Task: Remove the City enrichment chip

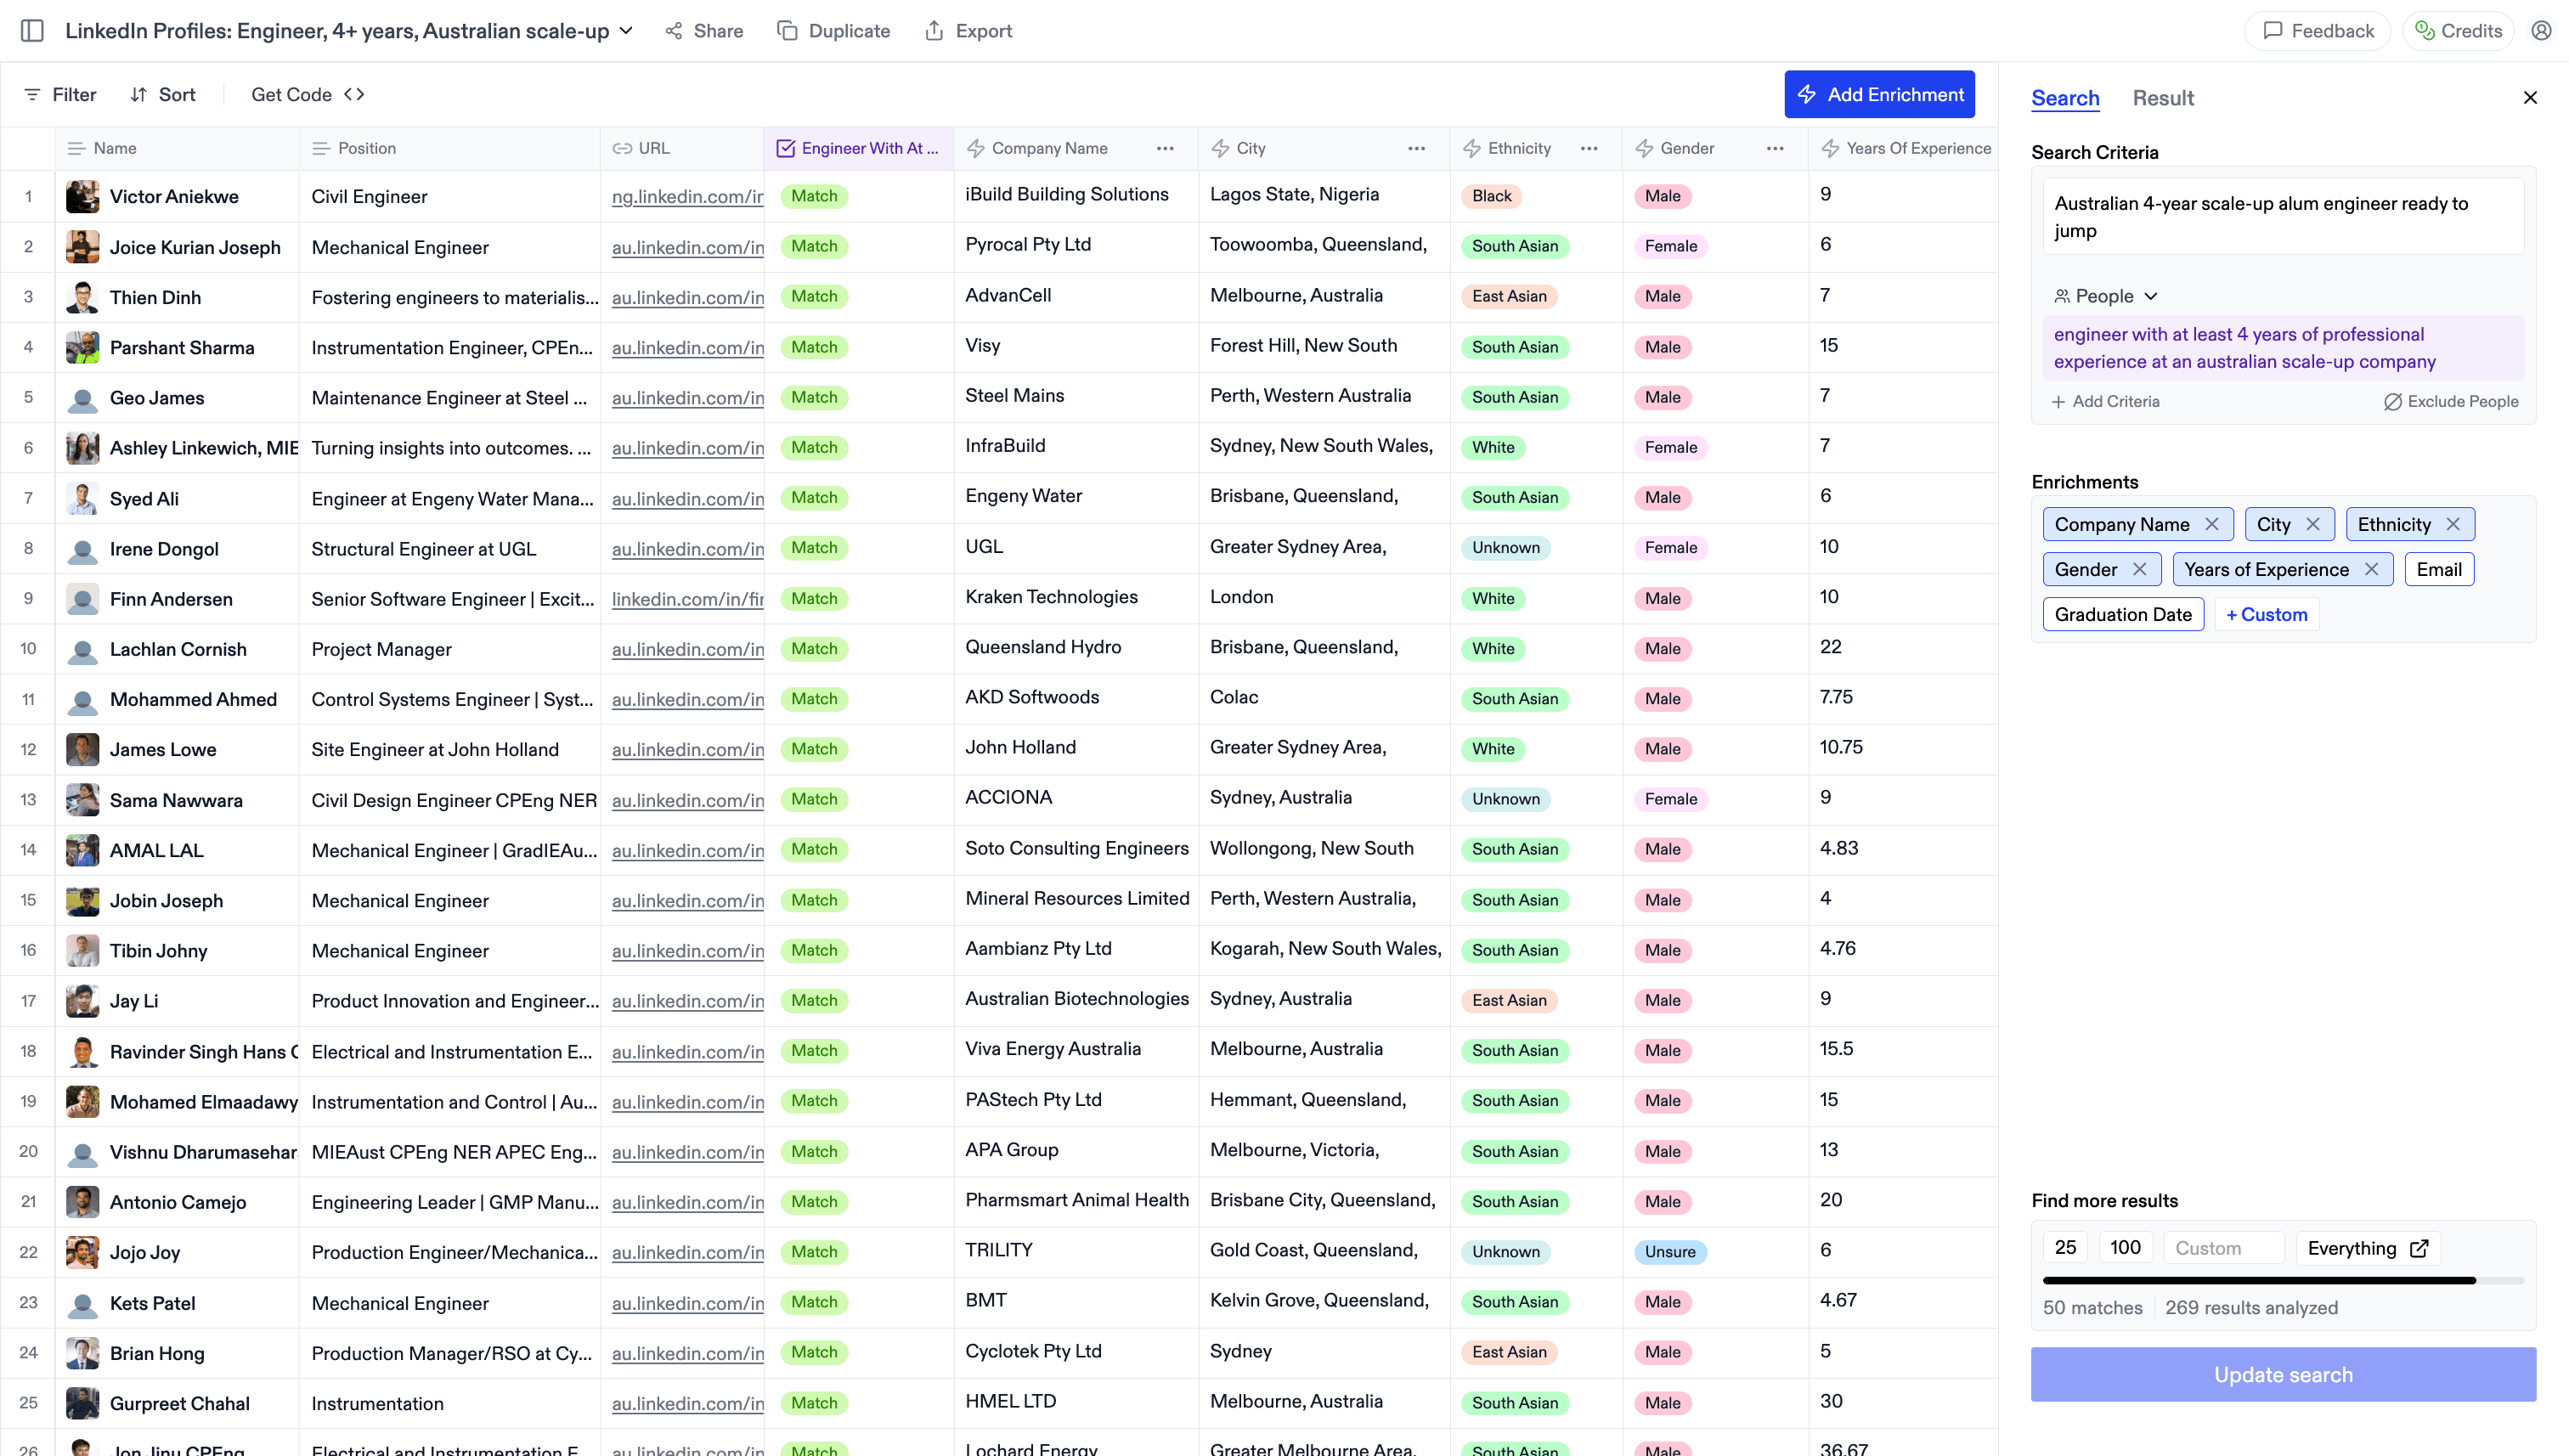Action: pos(2313,524)
